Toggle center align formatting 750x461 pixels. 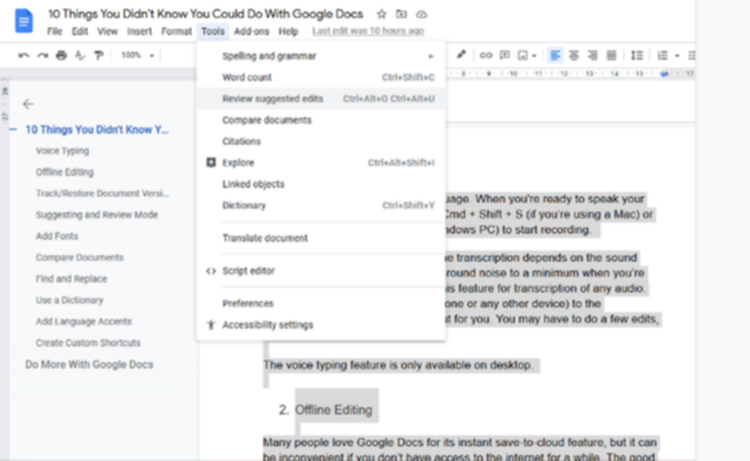point(574,55)
